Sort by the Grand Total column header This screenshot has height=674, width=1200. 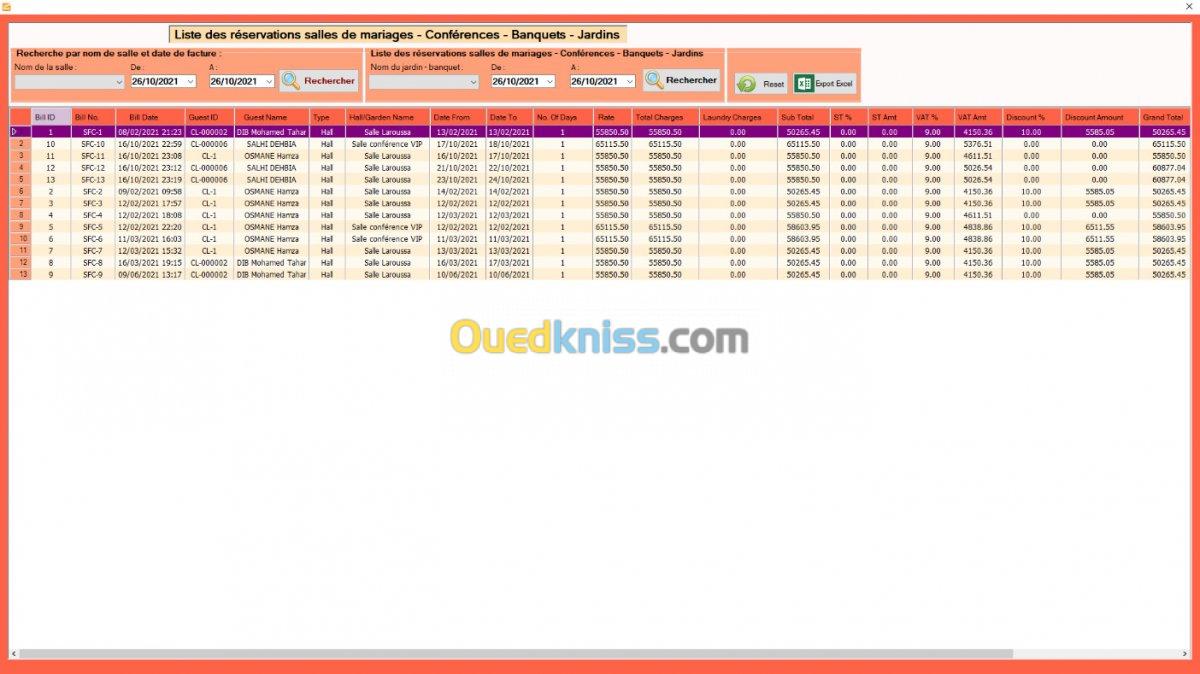(1164, 117)
